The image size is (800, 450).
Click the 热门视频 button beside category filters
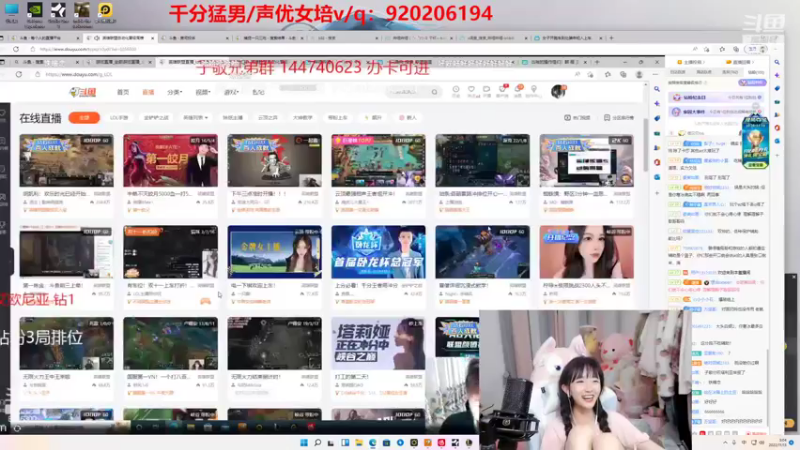coord(577,118)
